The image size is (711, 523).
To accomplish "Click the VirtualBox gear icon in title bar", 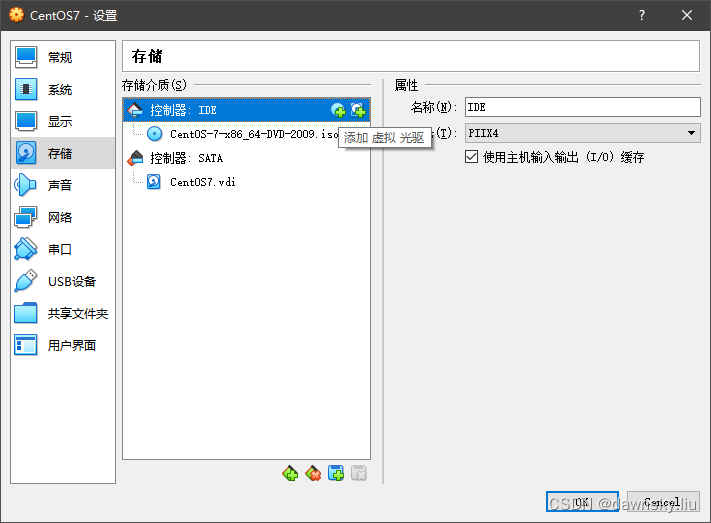I will [16, 15].
